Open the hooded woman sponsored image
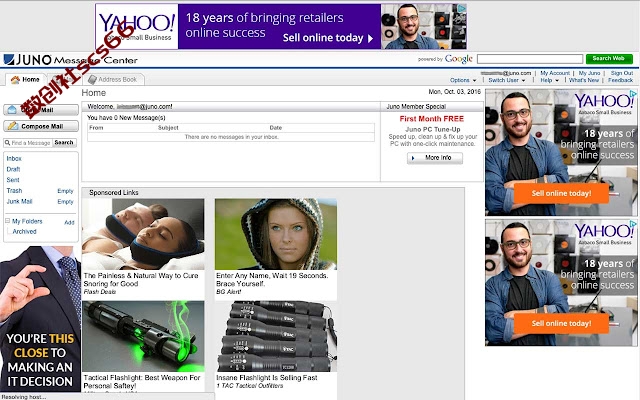Image resolution: width=640 pixels, height=400 pixels. [x=276, y=234]
